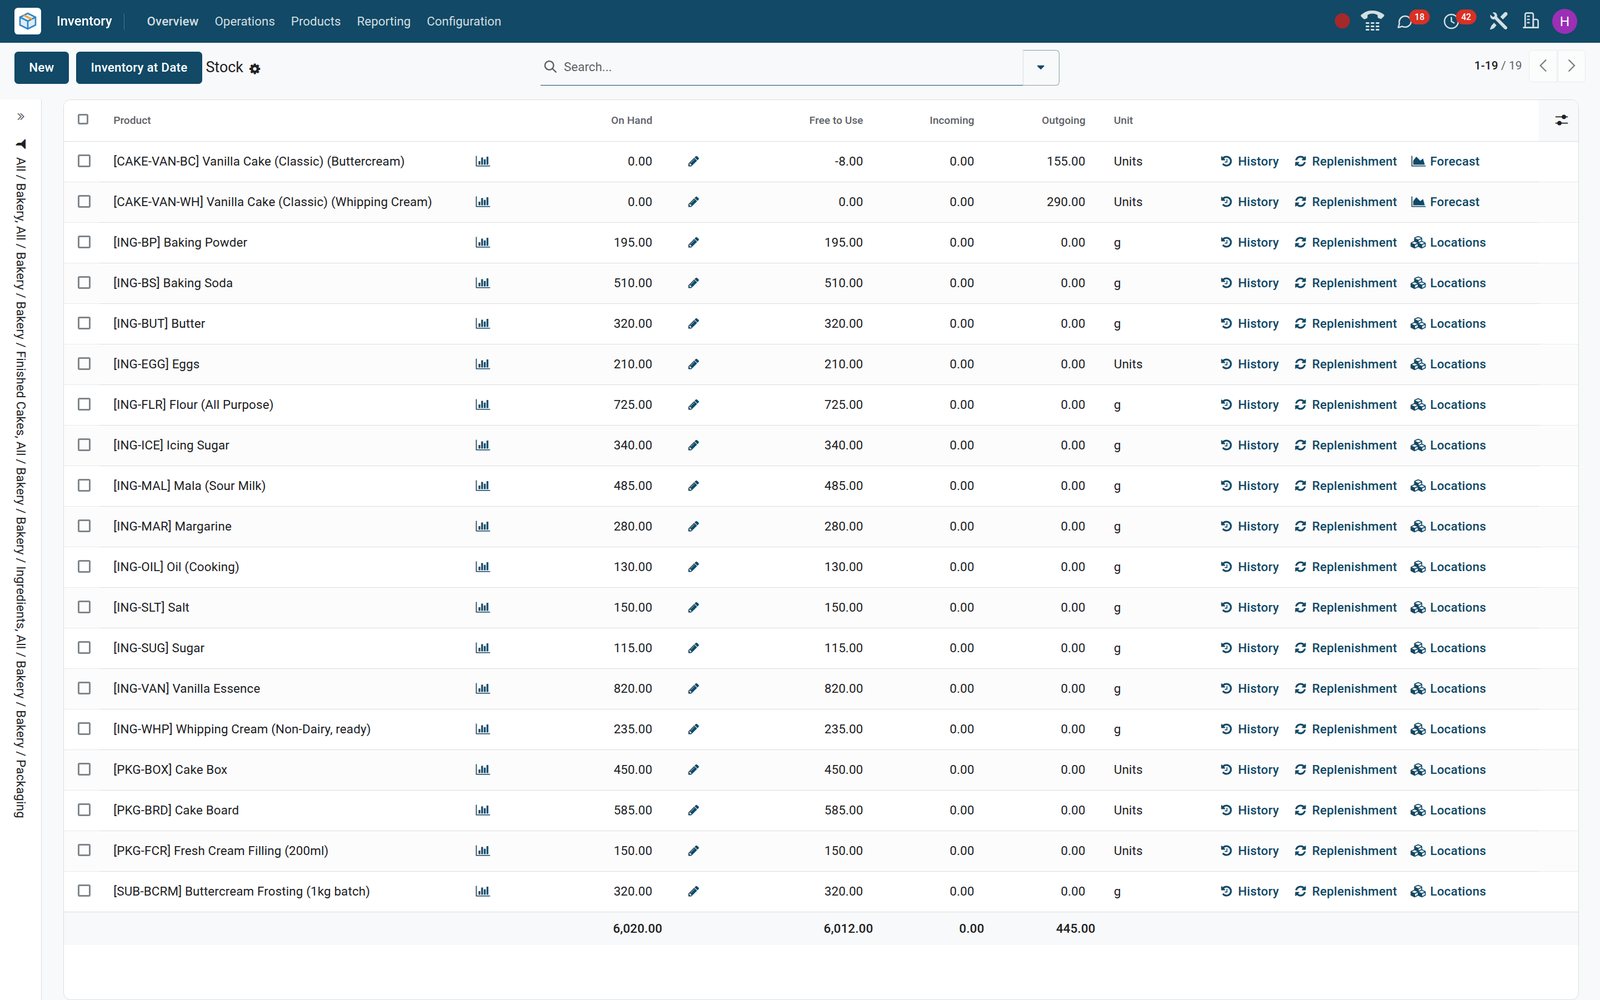The width and height of the screenshot is (1600, 1000).
Task: Tick checkbox for Mala (Sour Milk) row
Action: coord(84,485)
